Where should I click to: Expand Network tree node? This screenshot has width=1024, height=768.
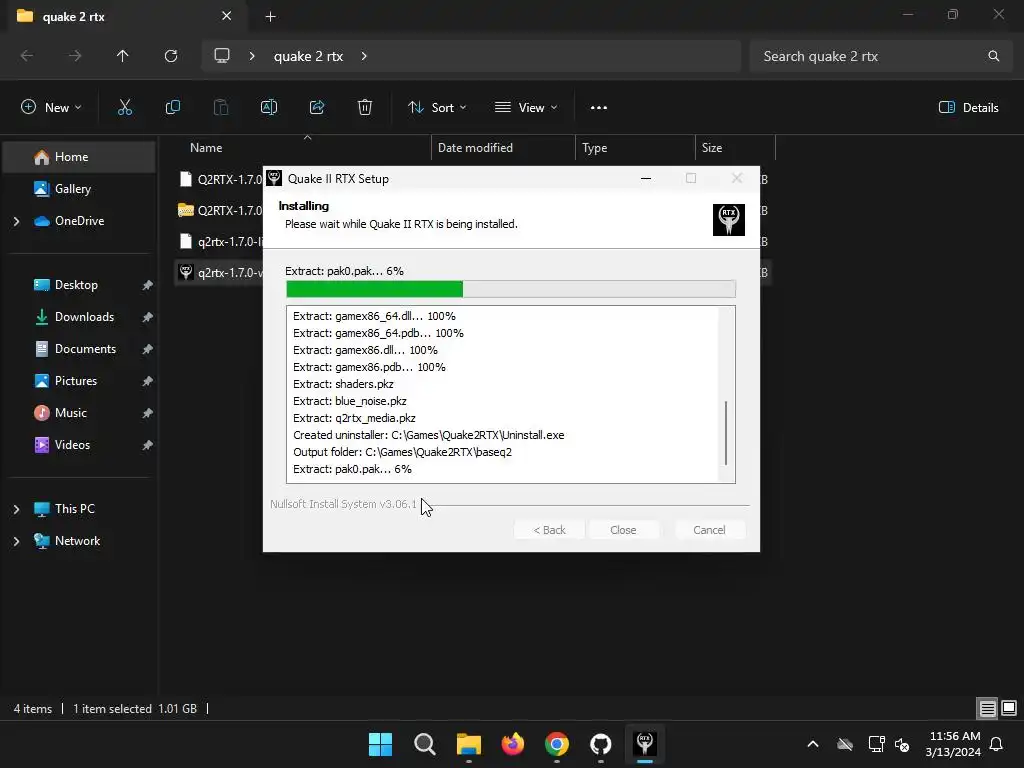(16, 541)
